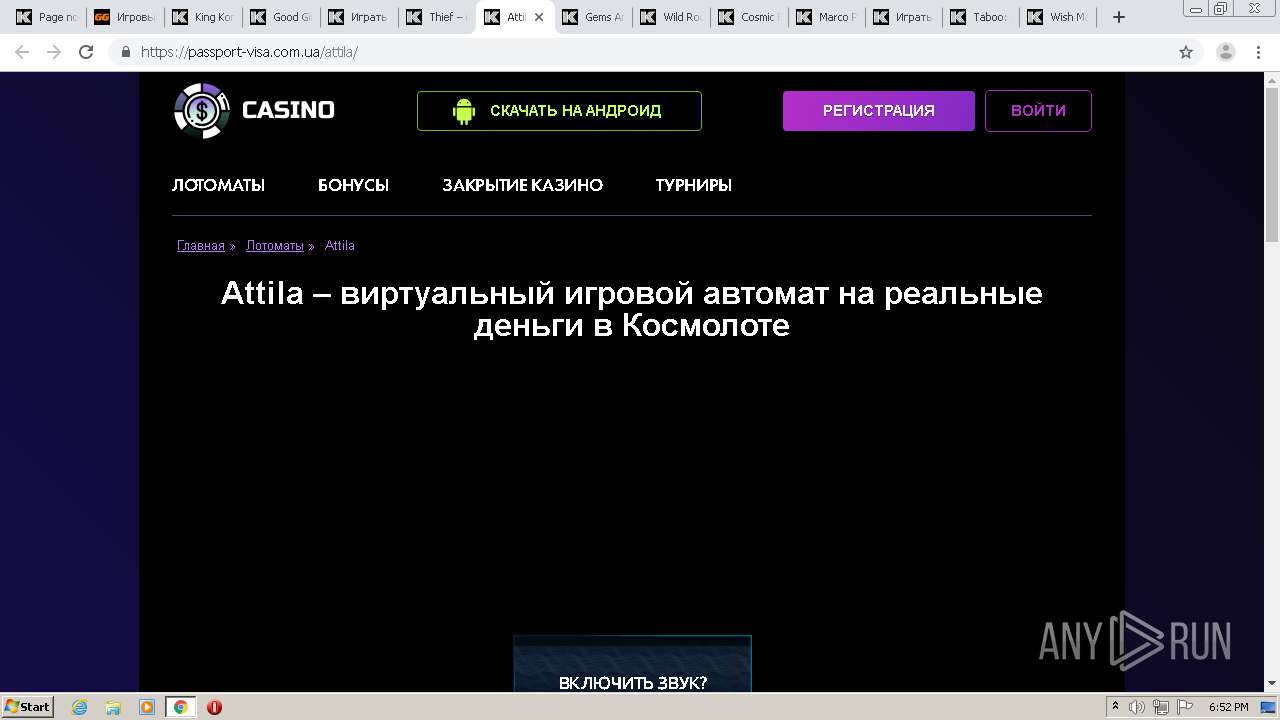Open Internet Explorer from taskbar
Viewport: 1280px width, 720px height.
coord(80,707)
